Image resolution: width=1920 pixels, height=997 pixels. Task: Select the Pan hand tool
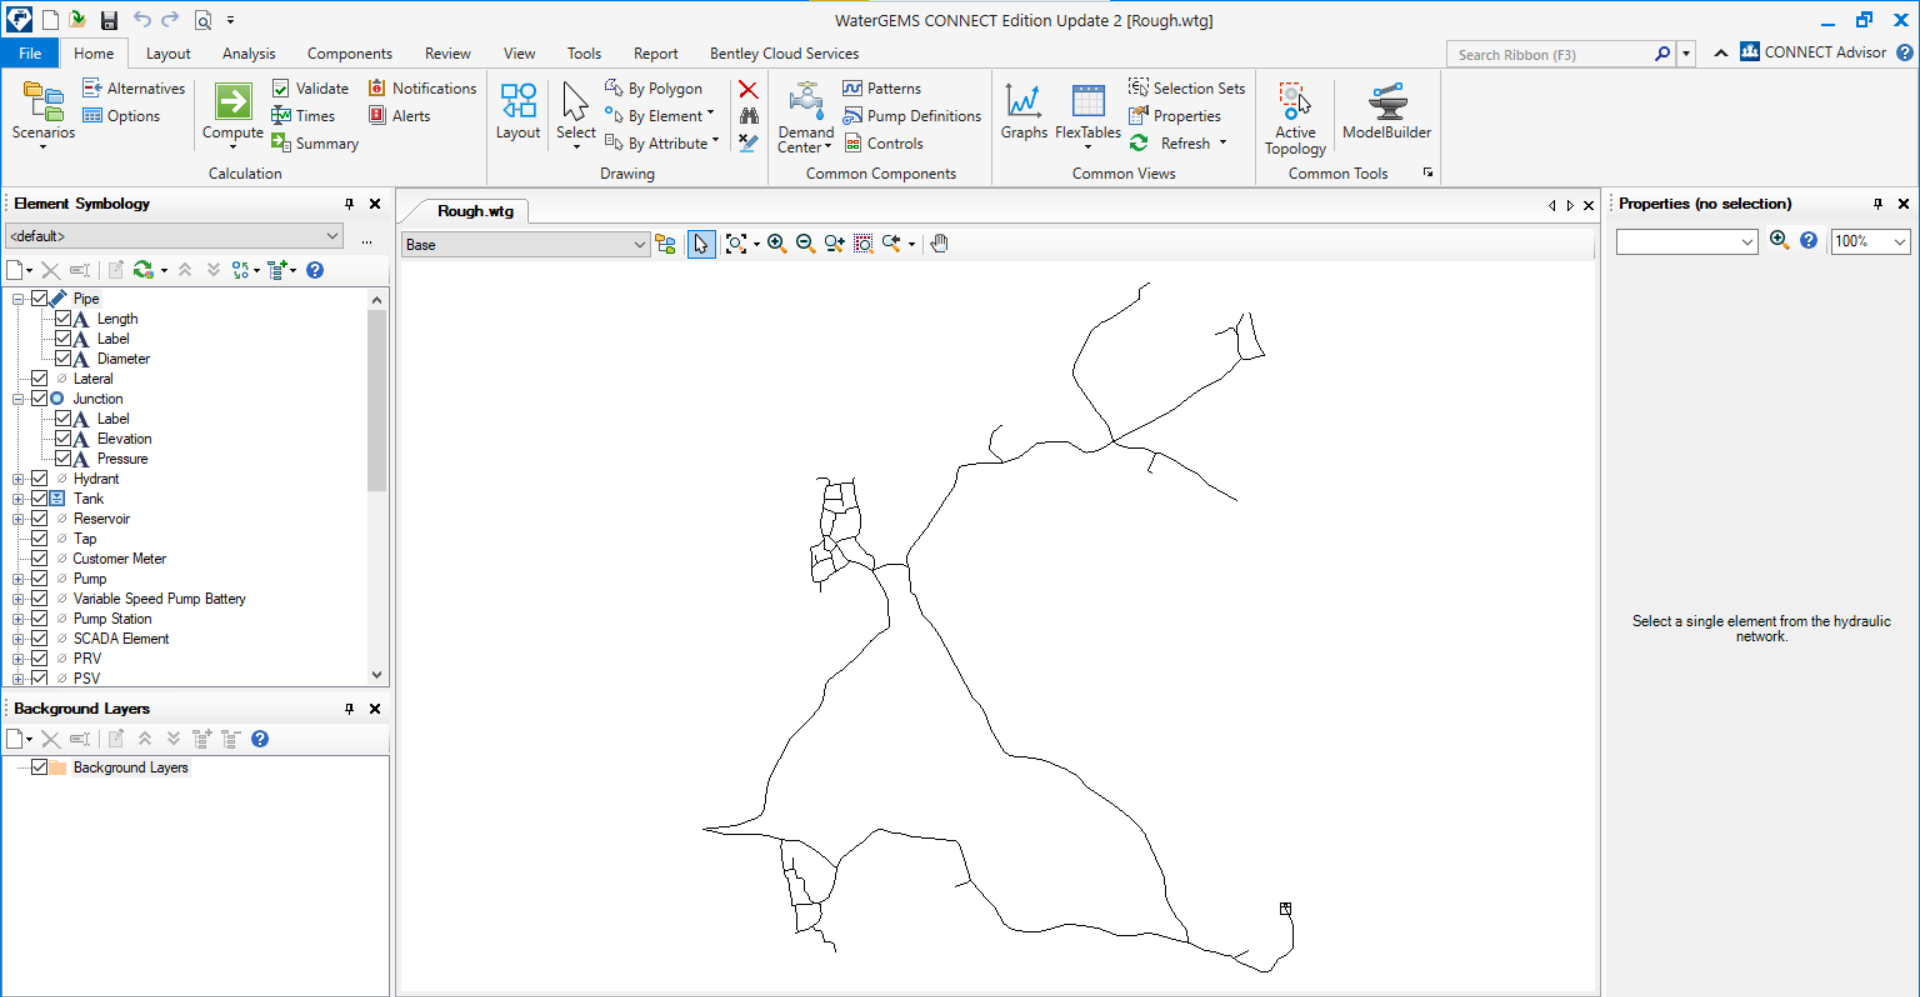pyautogui.click(x=939, y=244)
